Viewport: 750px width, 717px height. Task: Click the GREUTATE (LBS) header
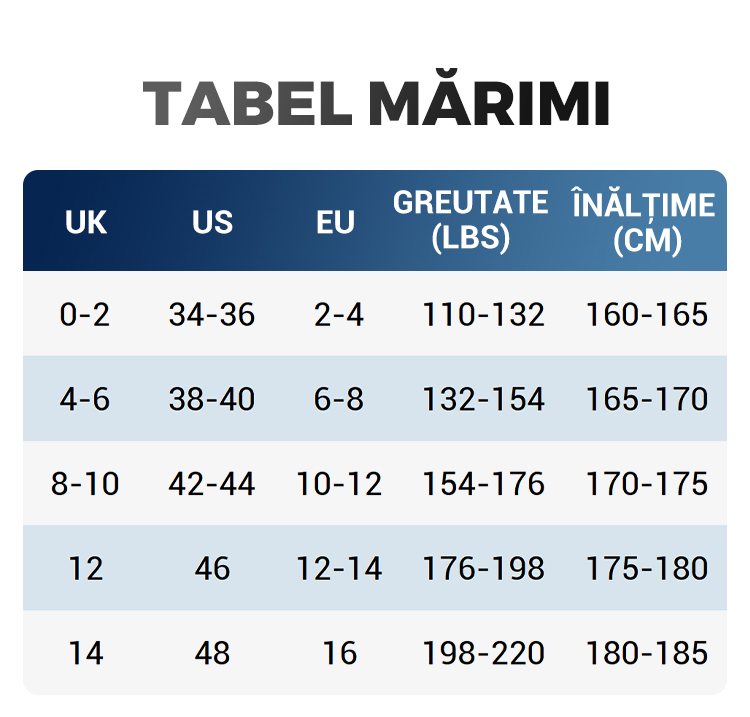[470, 220]
